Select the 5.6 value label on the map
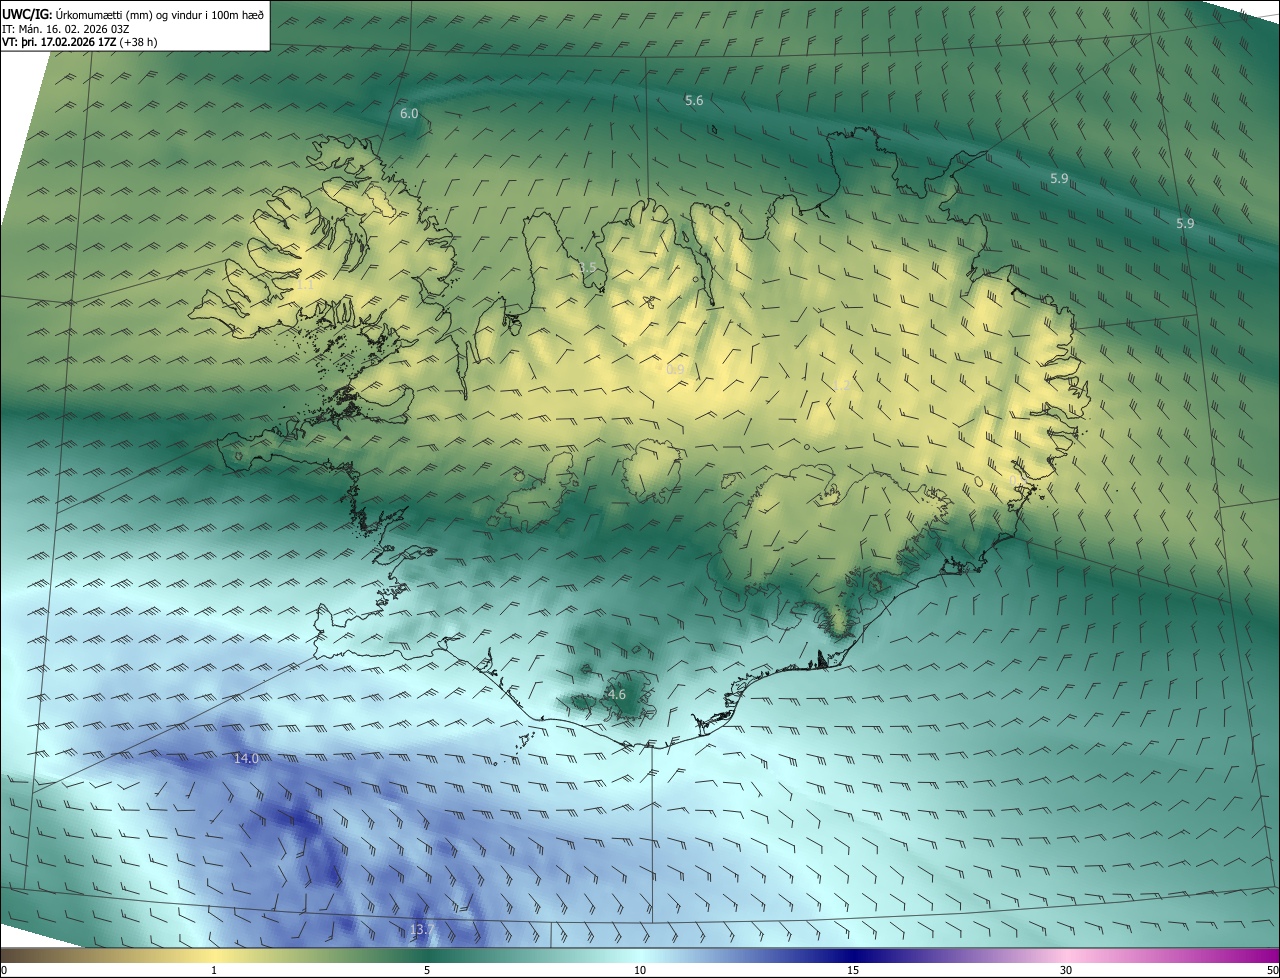 tap(694, 100)
